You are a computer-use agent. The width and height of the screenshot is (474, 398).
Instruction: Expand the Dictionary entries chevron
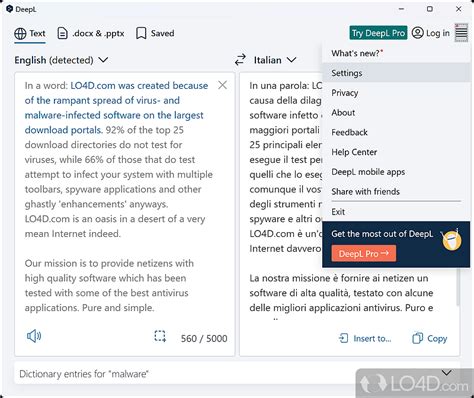pyautogui.click(x=447, y=372)
